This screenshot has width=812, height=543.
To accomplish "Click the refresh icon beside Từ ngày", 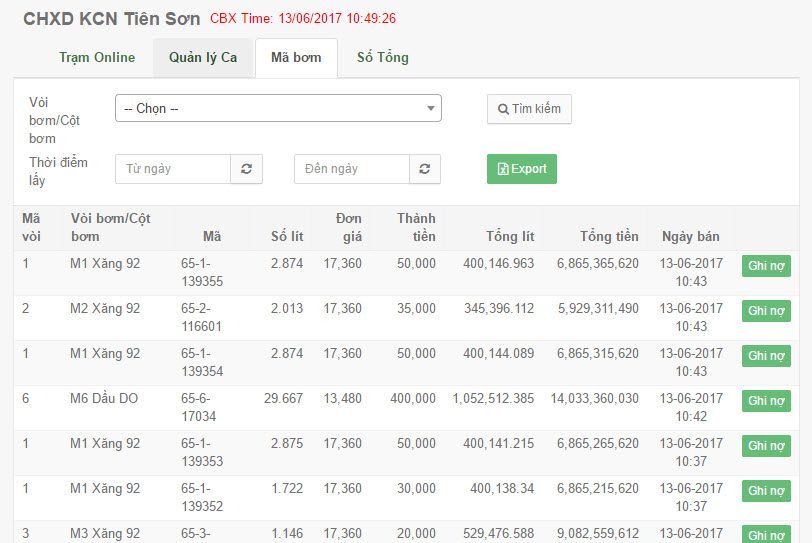I will coord(246,169).
